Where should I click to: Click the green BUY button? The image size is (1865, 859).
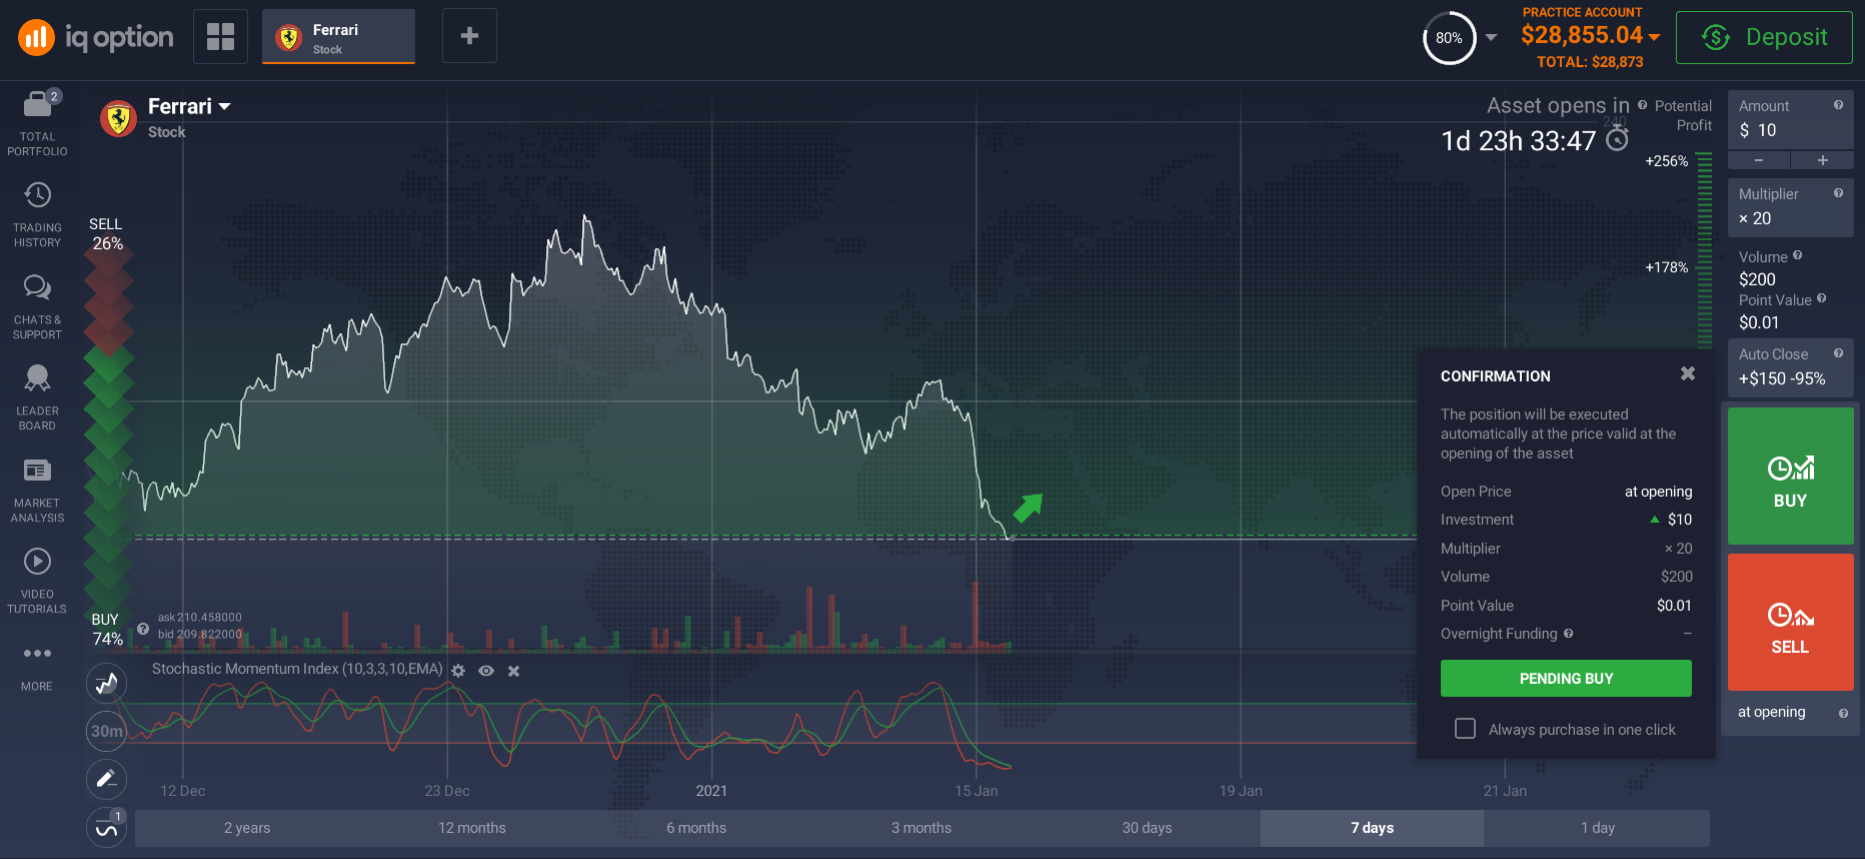[1790, 476]
